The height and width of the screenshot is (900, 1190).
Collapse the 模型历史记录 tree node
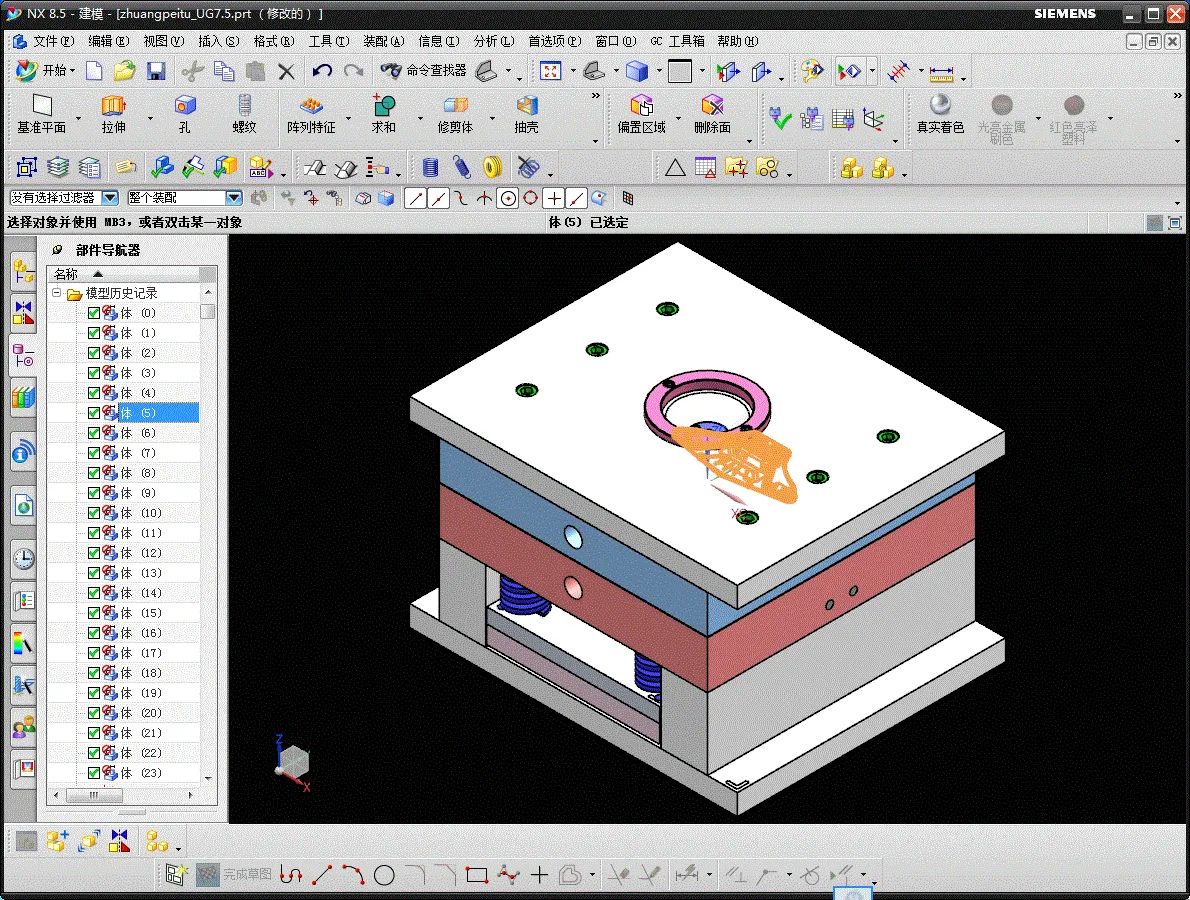click(56, 293)
